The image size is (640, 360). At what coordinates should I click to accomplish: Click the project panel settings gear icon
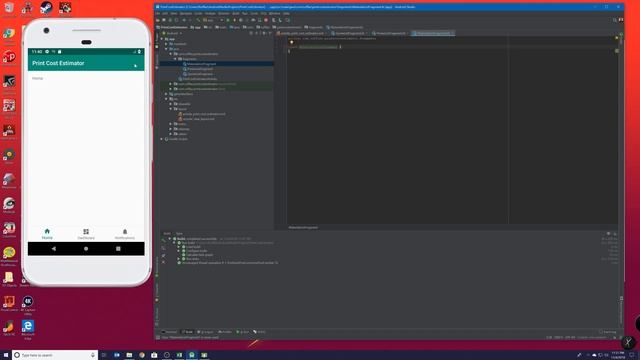[x=264, y=33]
